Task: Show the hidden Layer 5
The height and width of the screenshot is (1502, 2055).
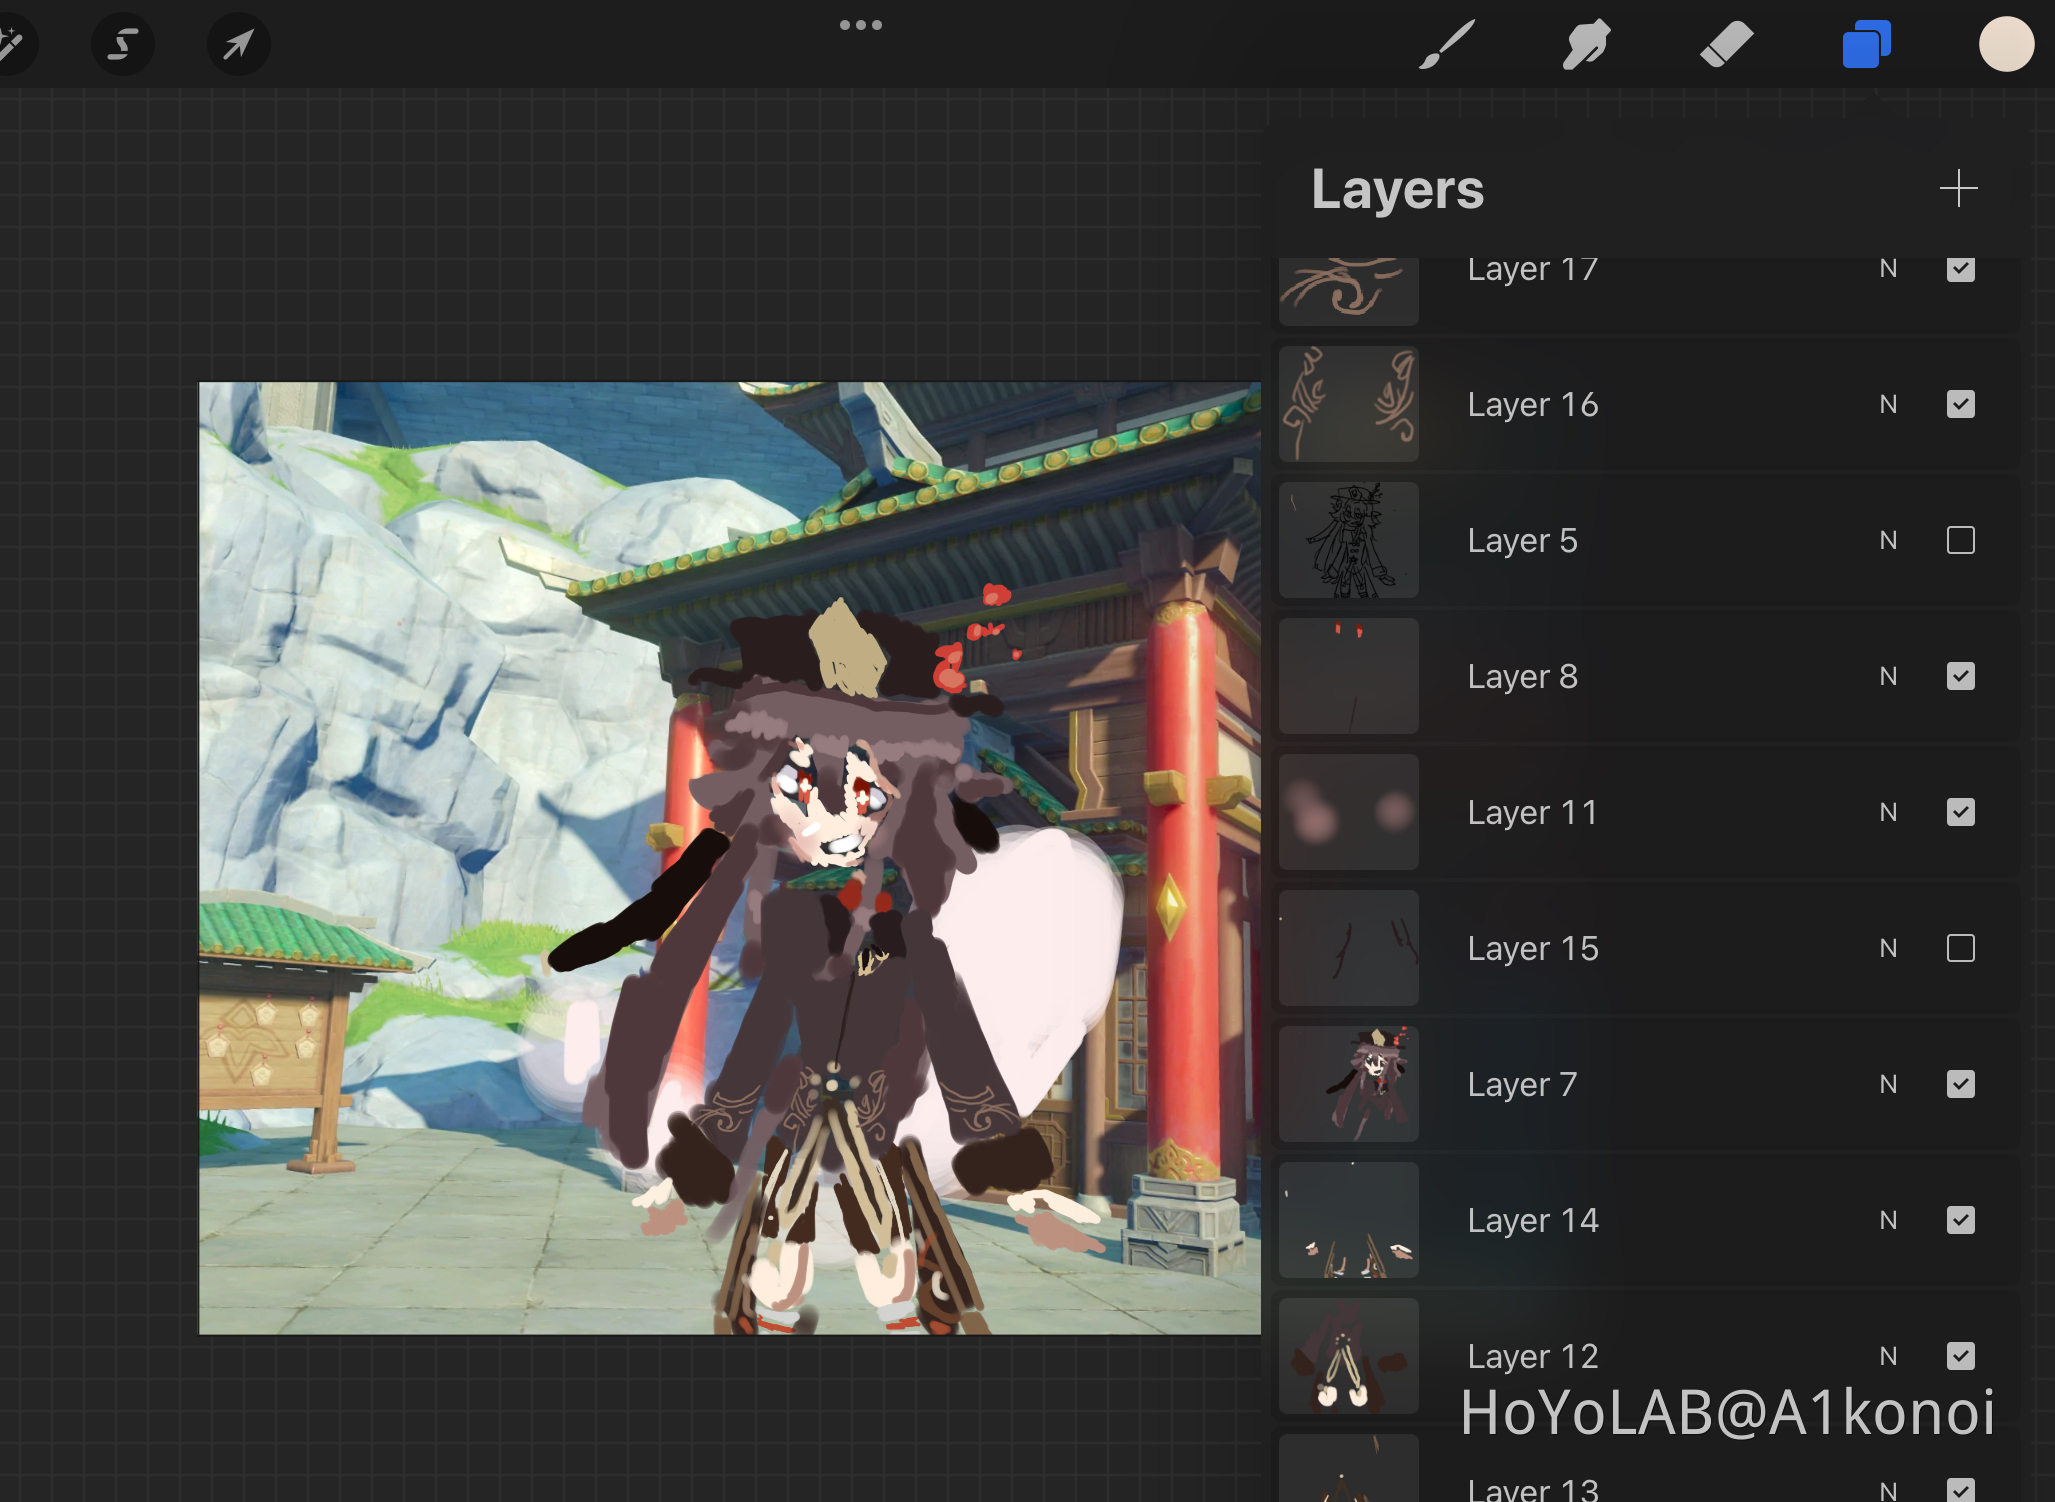Action: [1960, 541]
